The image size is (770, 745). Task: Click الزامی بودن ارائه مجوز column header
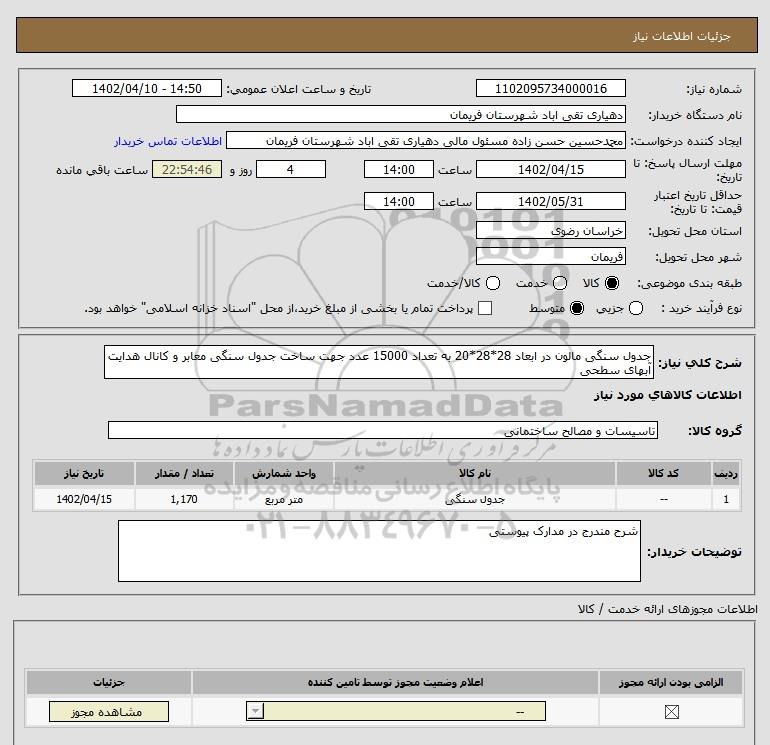671,683
